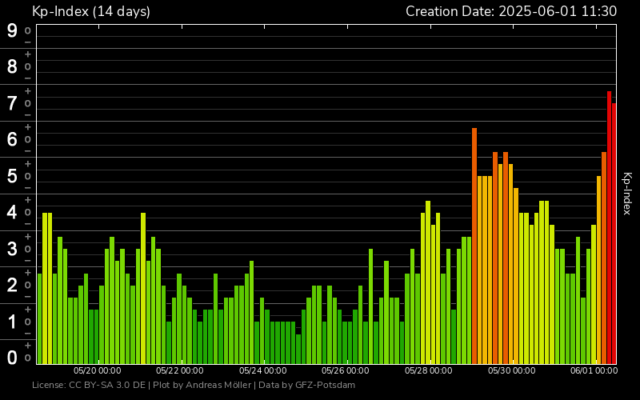Click the number 9 on the y-axis
Image resolution: width=640 pixels, height=400 pixels.
[12, 30]
